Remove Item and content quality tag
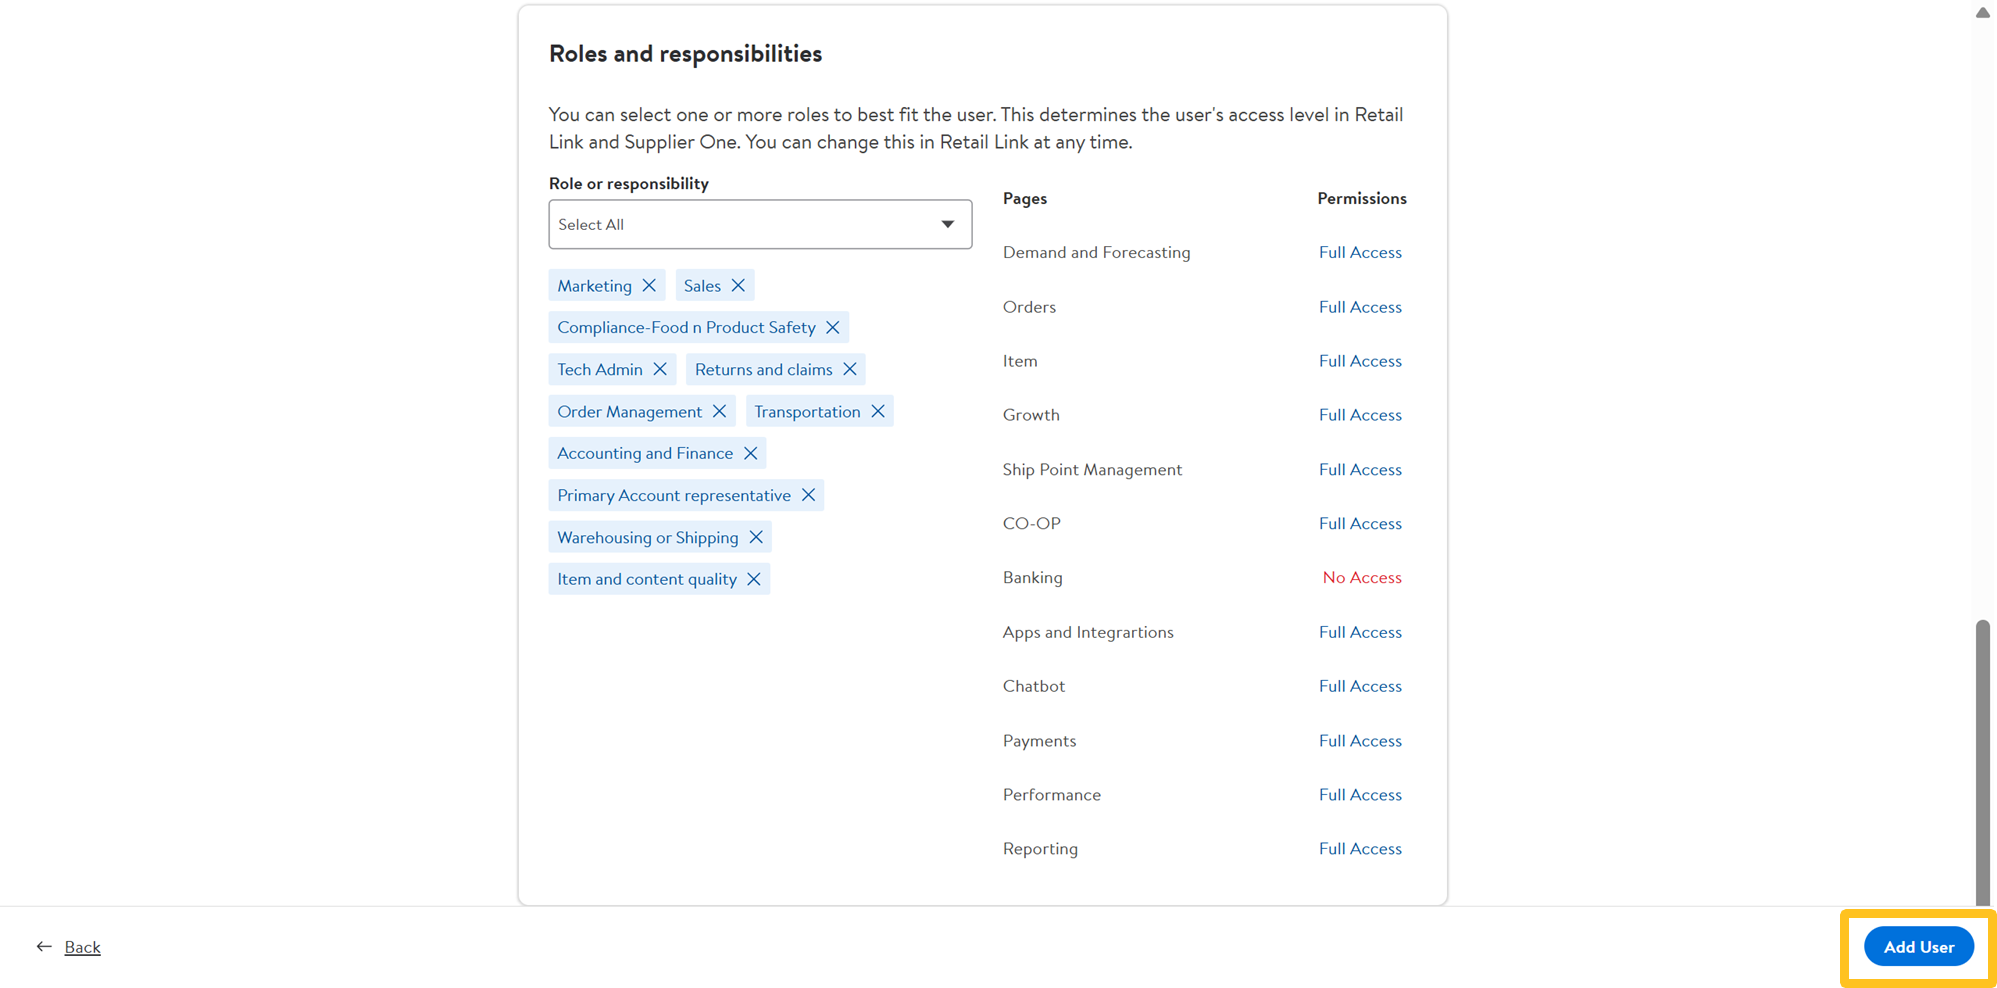The width and height of the screenshot is (1997, 988). tap(754, 580)
